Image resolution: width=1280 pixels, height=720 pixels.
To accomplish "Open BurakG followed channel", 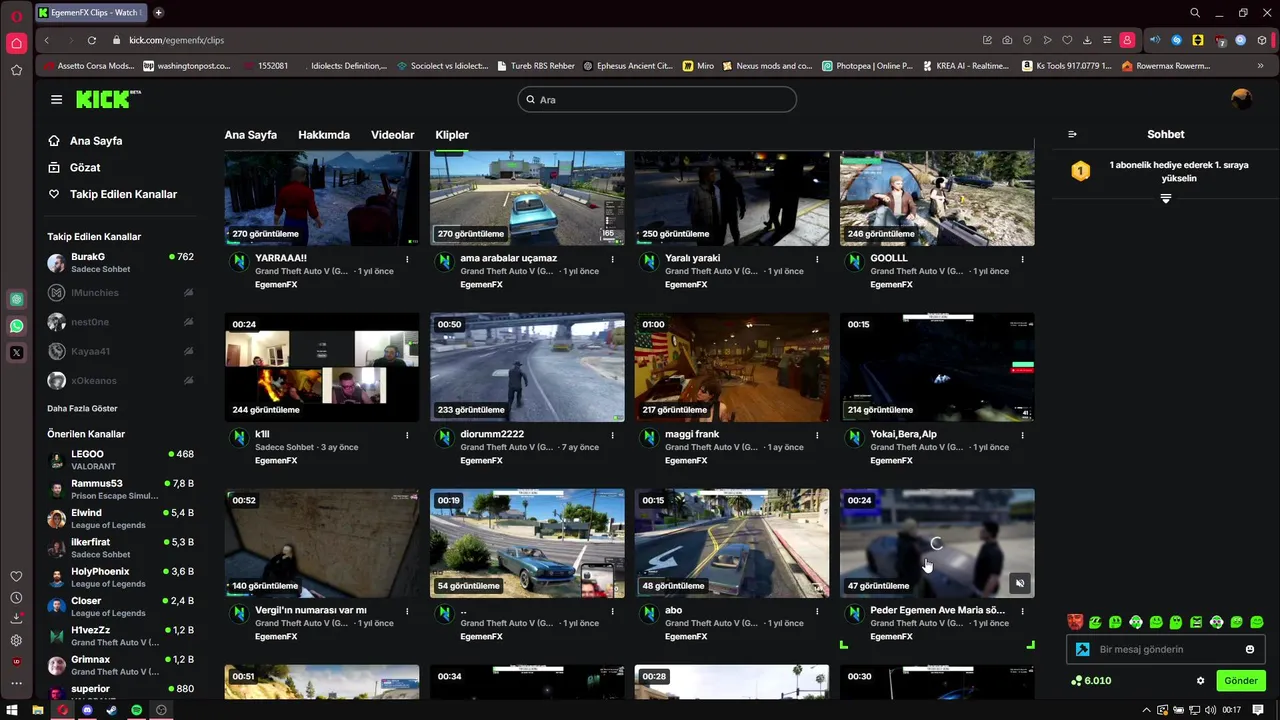I will tap(120, 263).
